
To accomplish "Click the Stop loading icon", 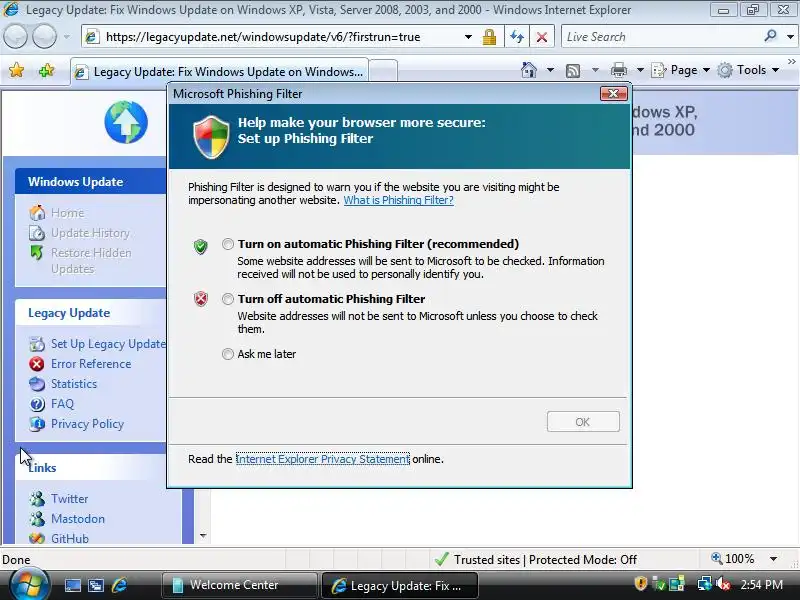I will 542,37.
